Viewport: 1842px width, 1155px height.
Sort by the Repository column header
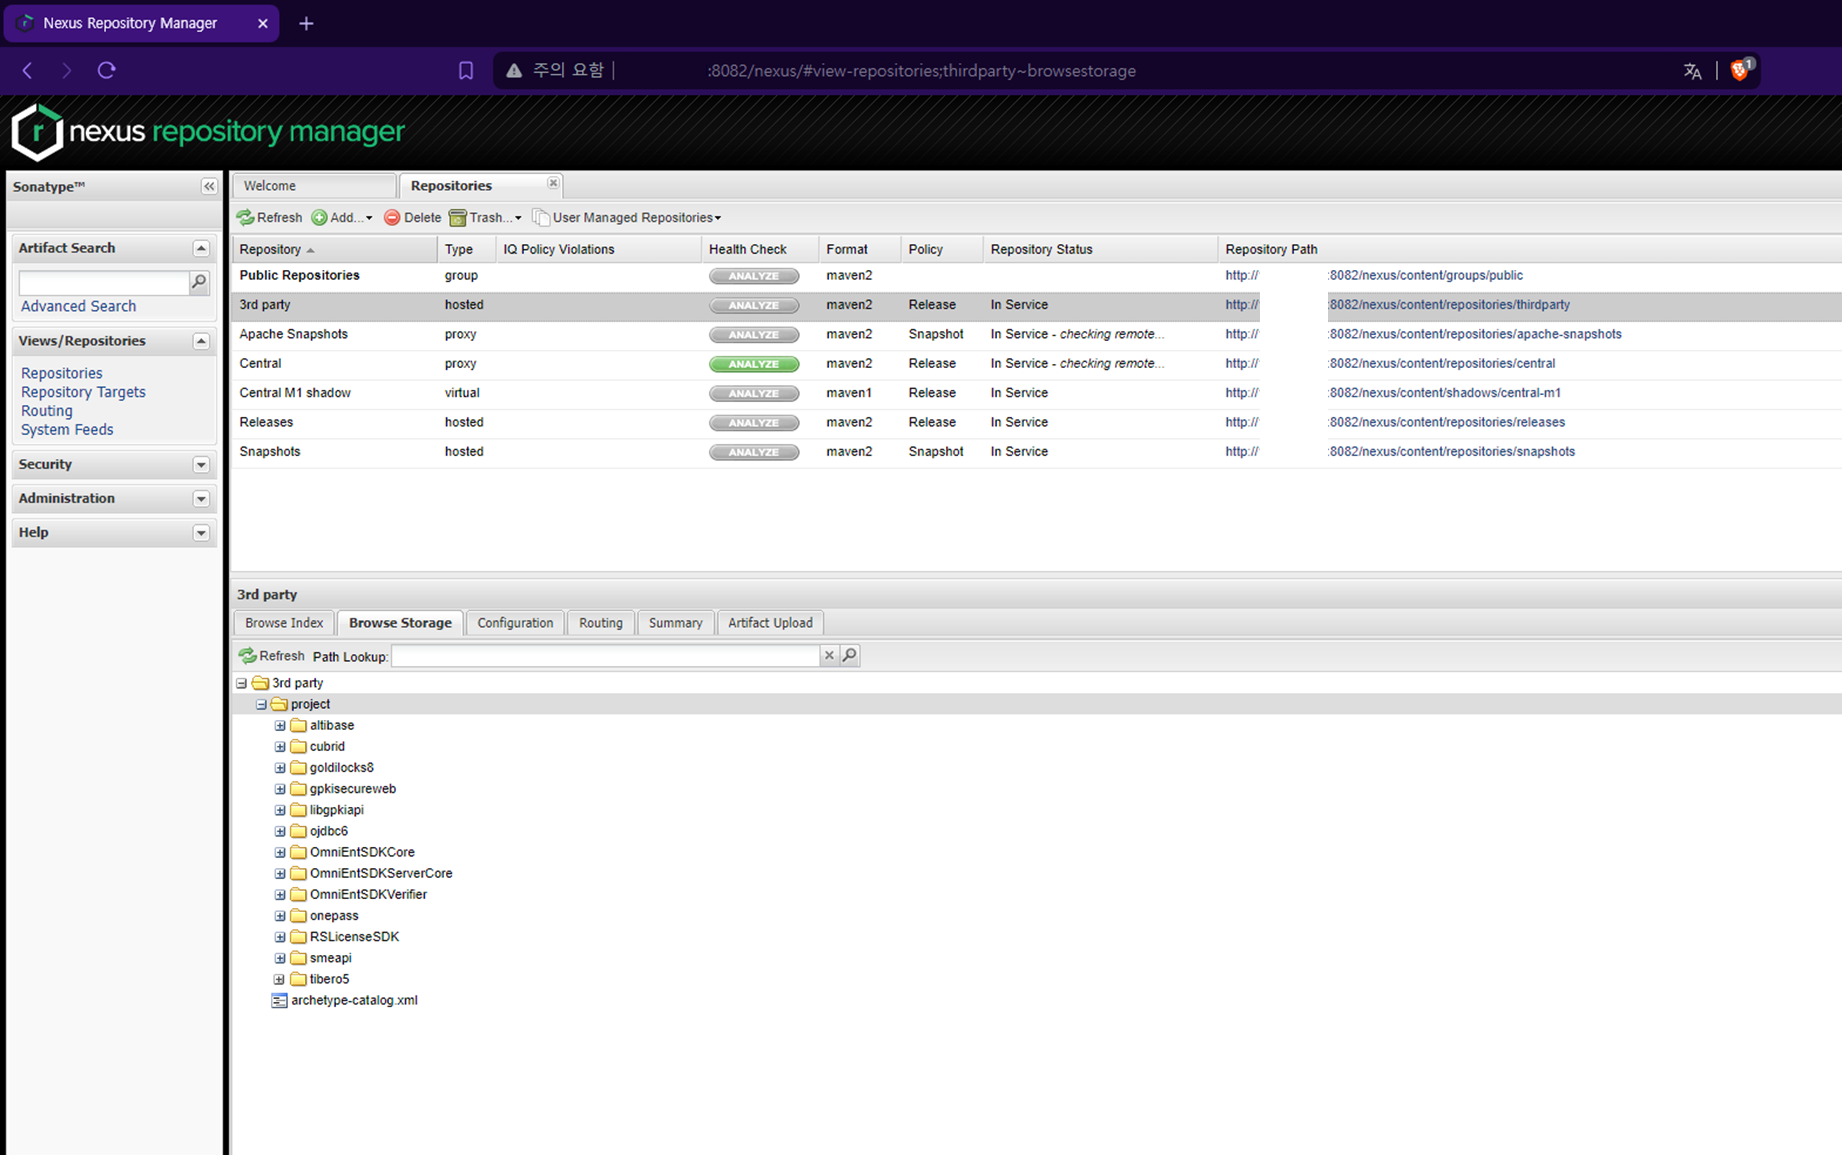(x=334, y=249)
